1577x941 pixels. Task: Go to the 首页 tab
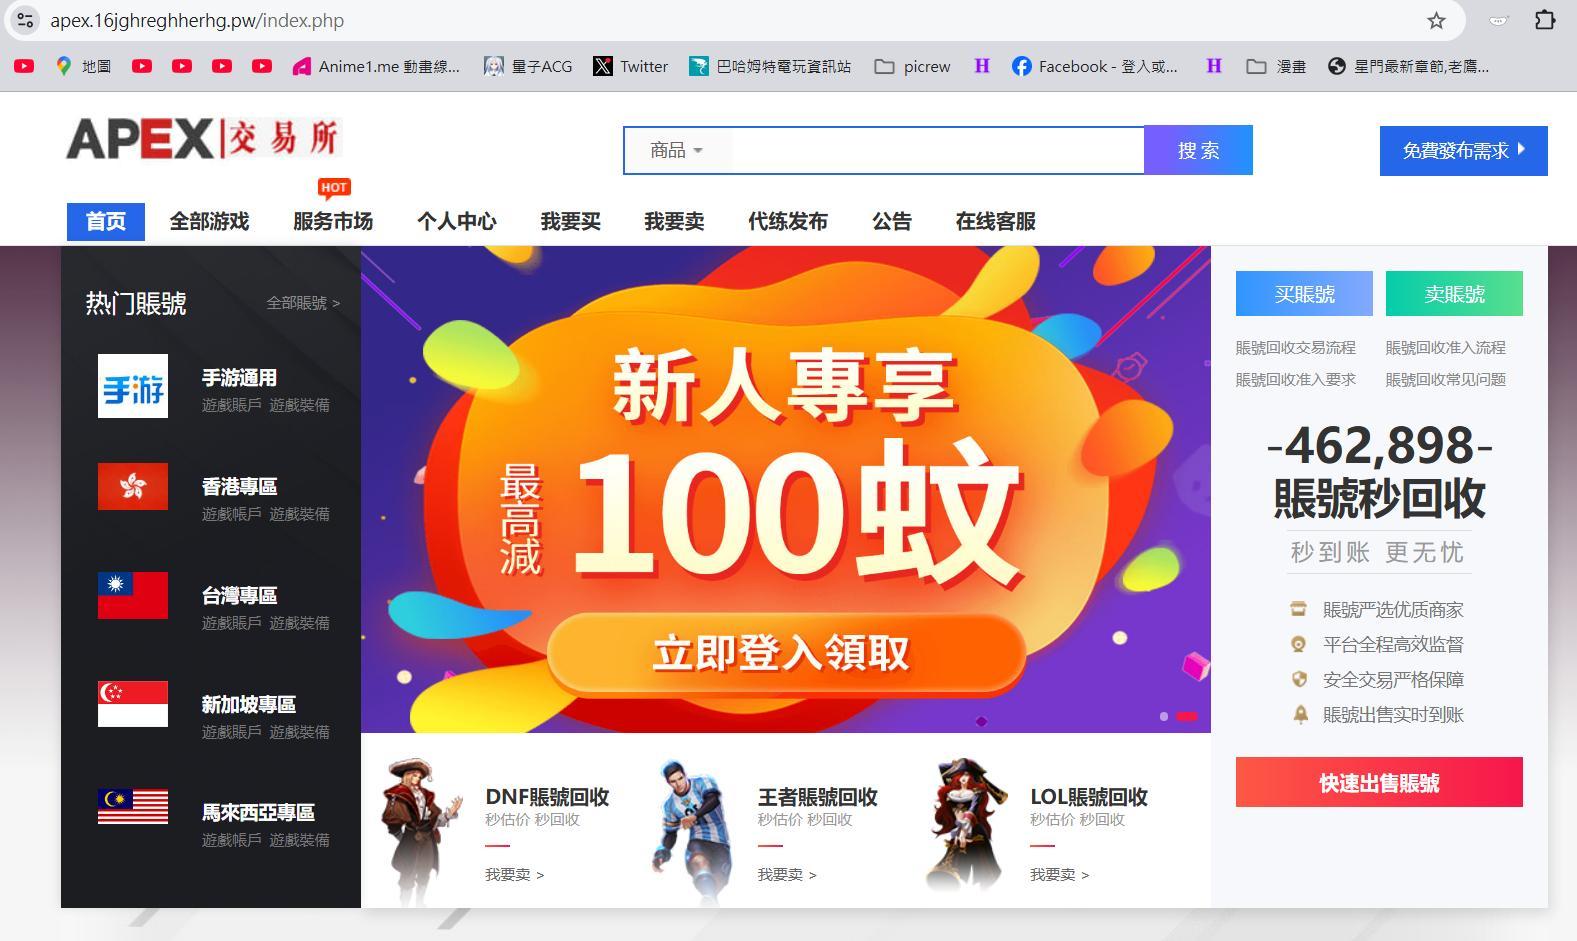pos(106,222)
